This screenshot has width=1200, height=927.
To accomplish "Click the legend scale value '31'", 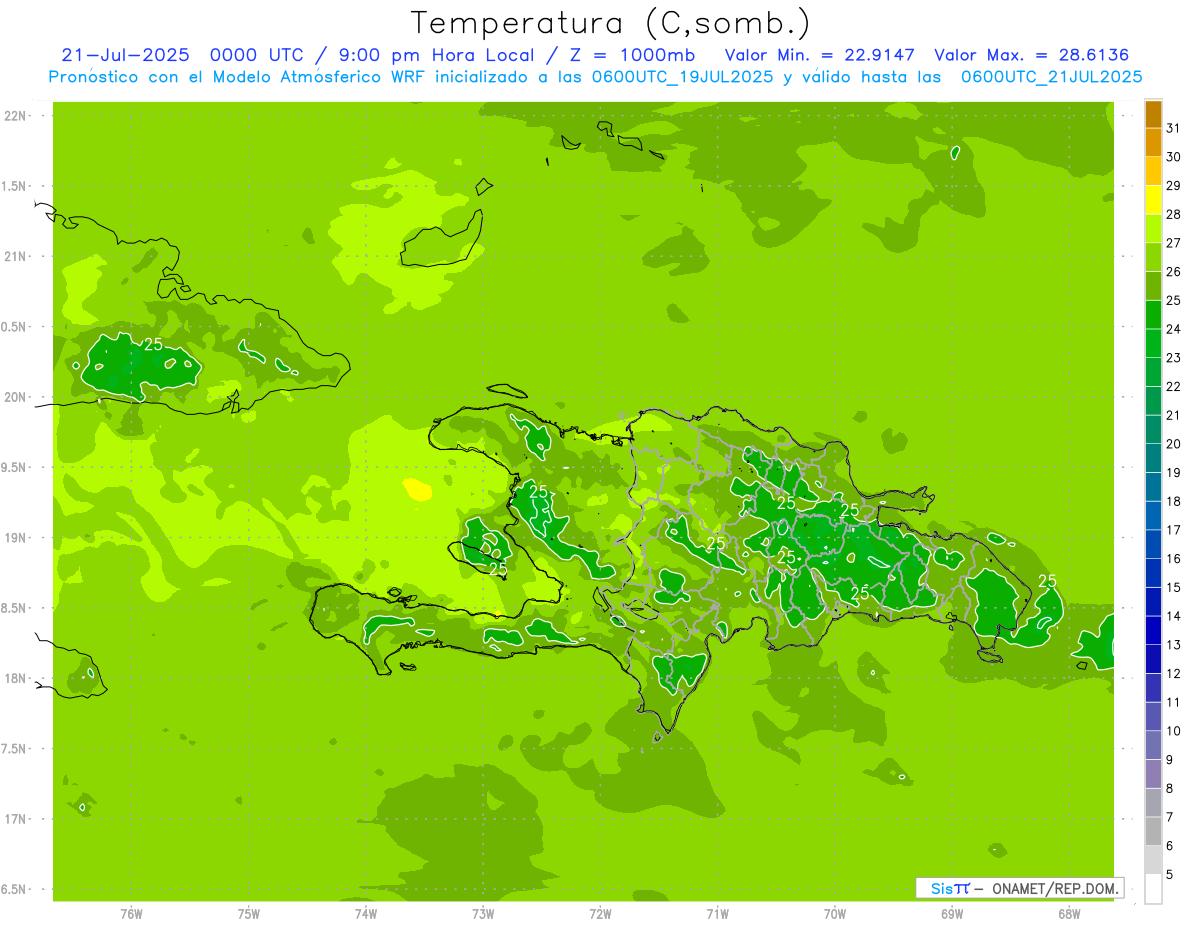I will tap(1174, 128).
